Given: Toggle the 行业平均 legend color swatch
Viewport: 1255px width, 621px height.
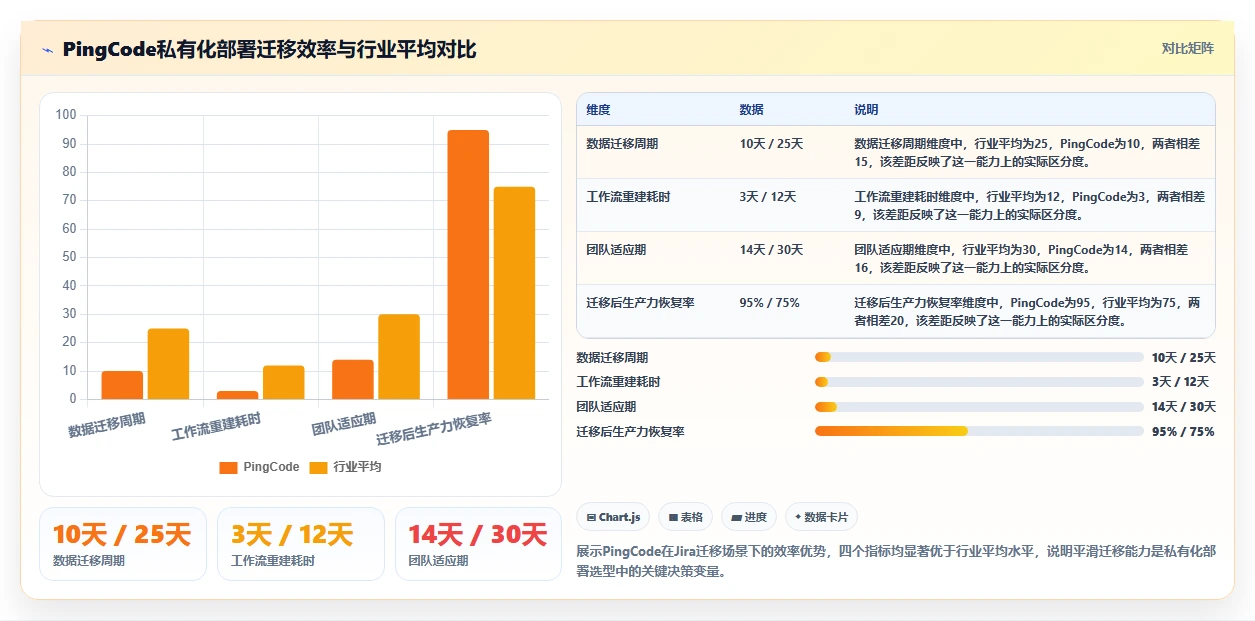Looking at the screenshot, I should click(x=318, y=467).
